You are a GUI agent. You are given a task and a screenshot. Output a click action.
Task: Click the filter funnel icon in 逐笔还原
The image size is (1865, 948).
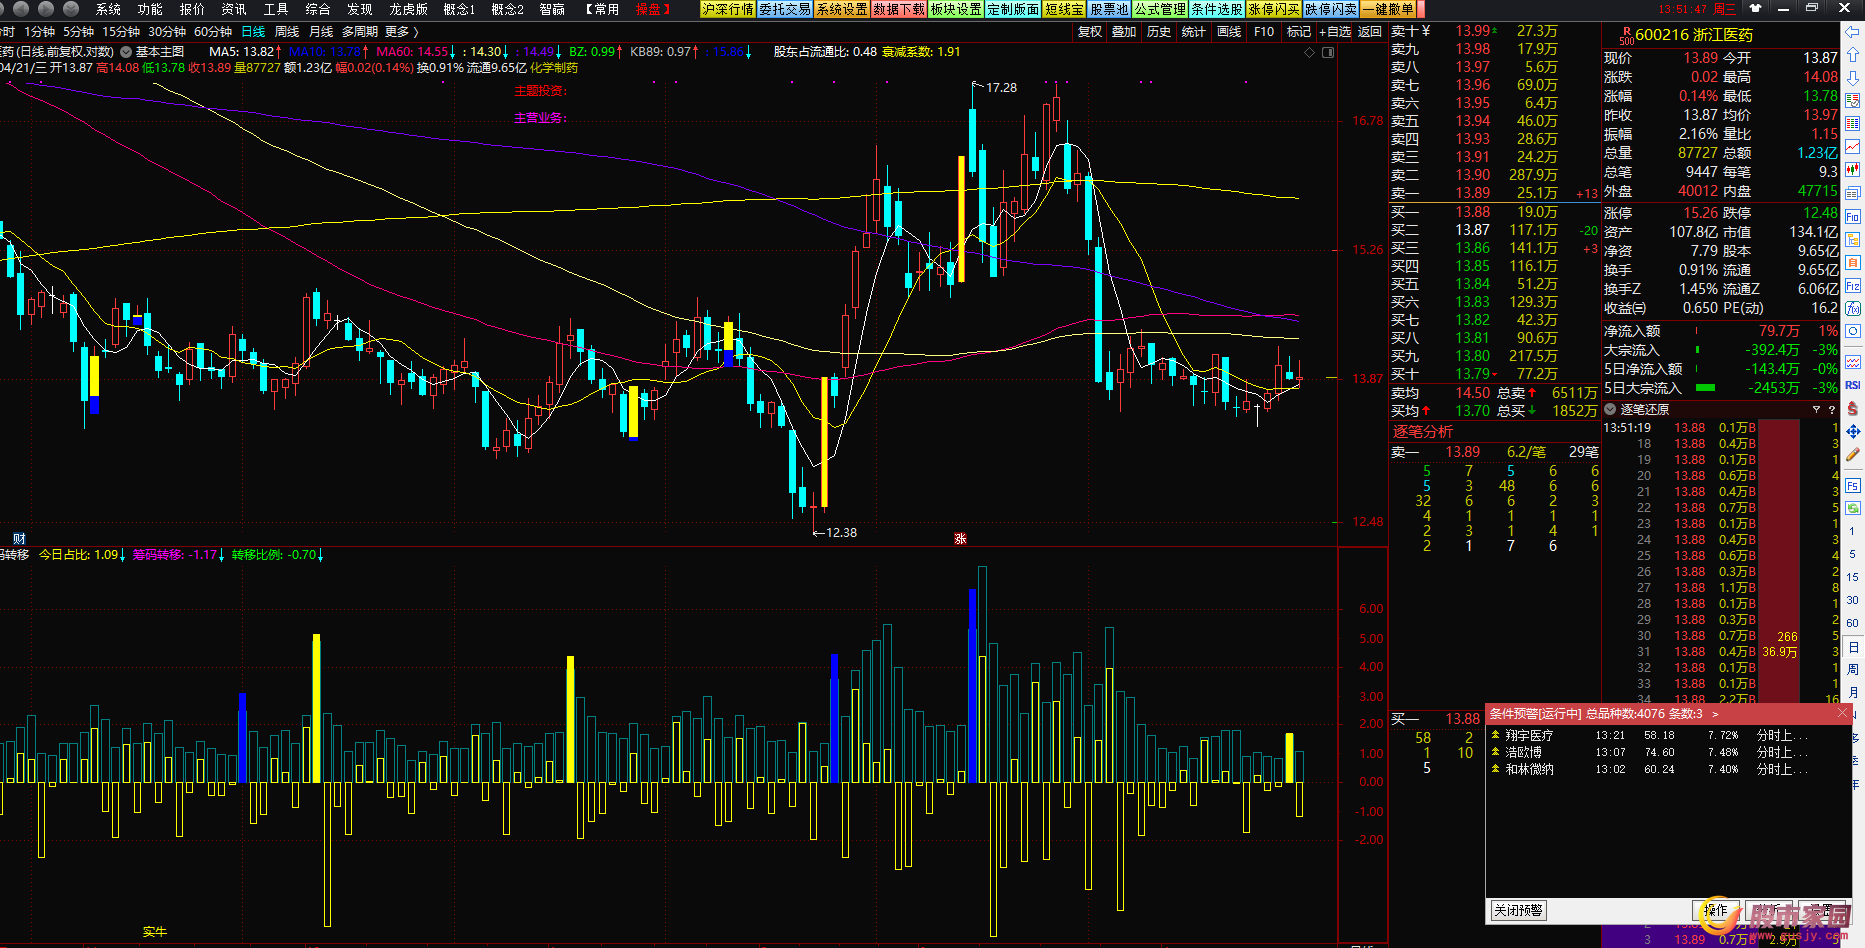1817,410
